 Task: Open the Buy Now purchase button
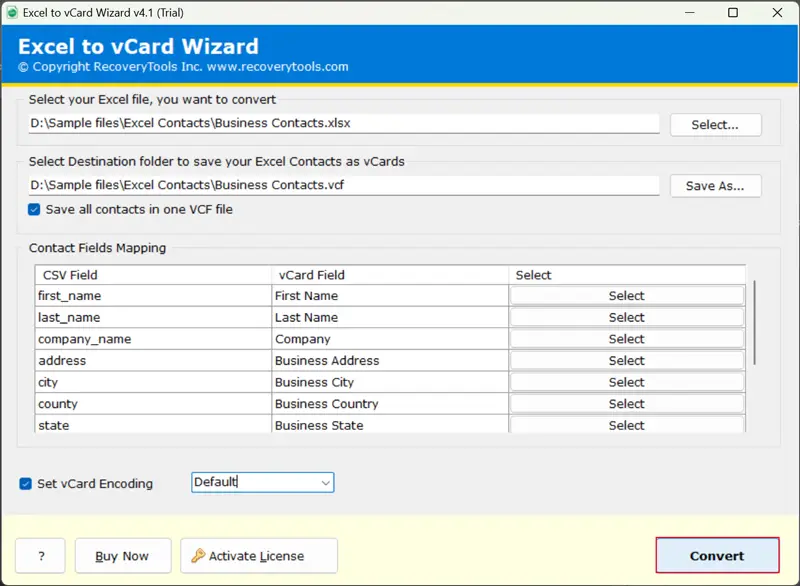(x=121, y=556)
